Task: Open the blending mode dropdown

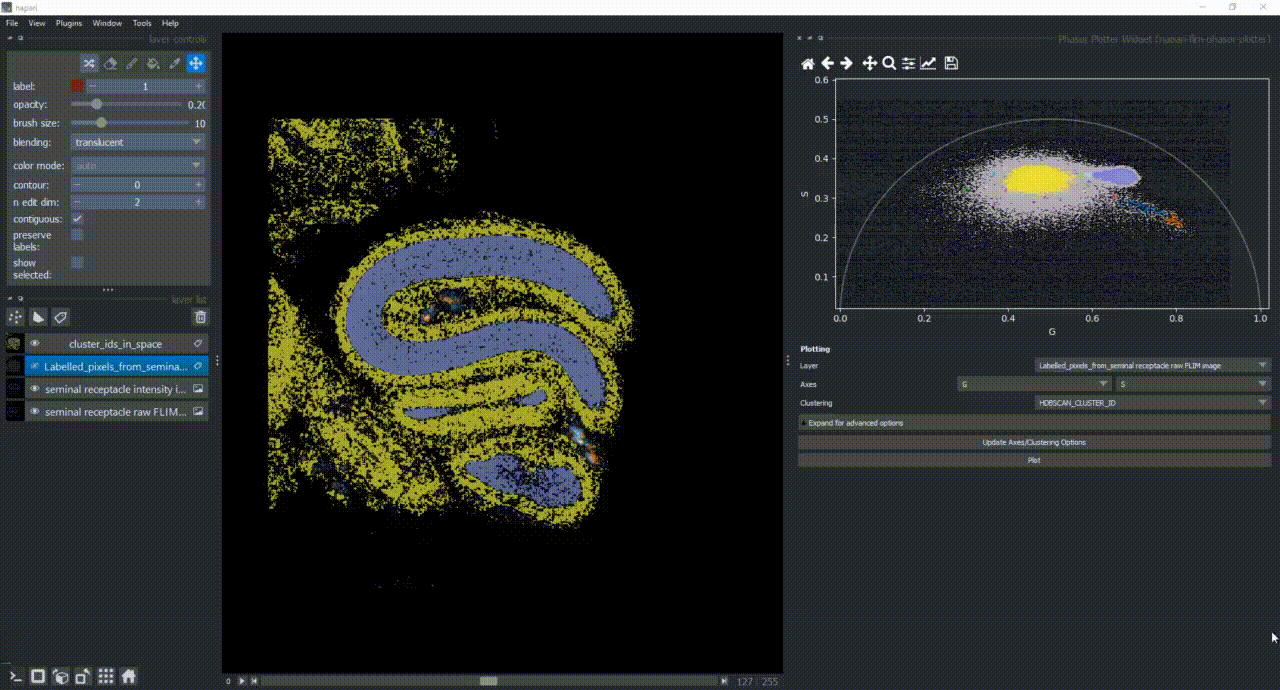Action: tap(138, 142)
